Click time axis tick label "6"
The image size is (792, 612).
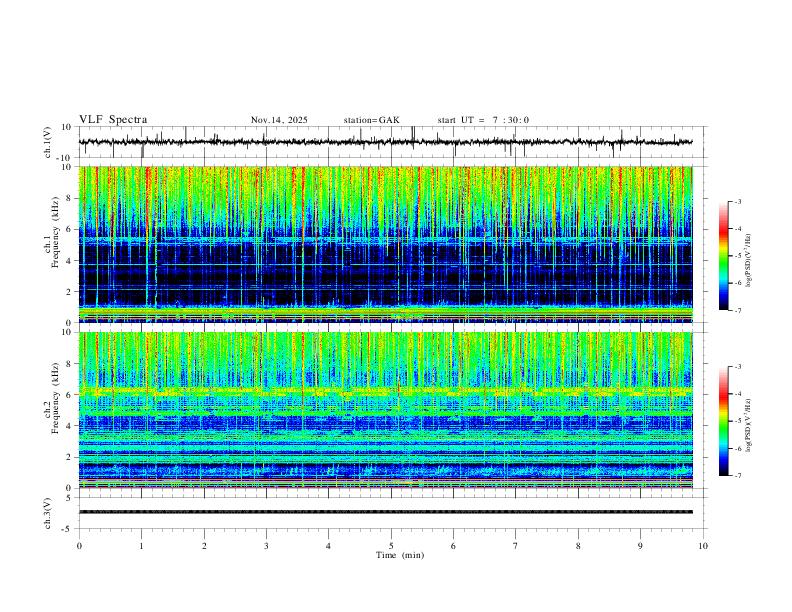point(453,546)
